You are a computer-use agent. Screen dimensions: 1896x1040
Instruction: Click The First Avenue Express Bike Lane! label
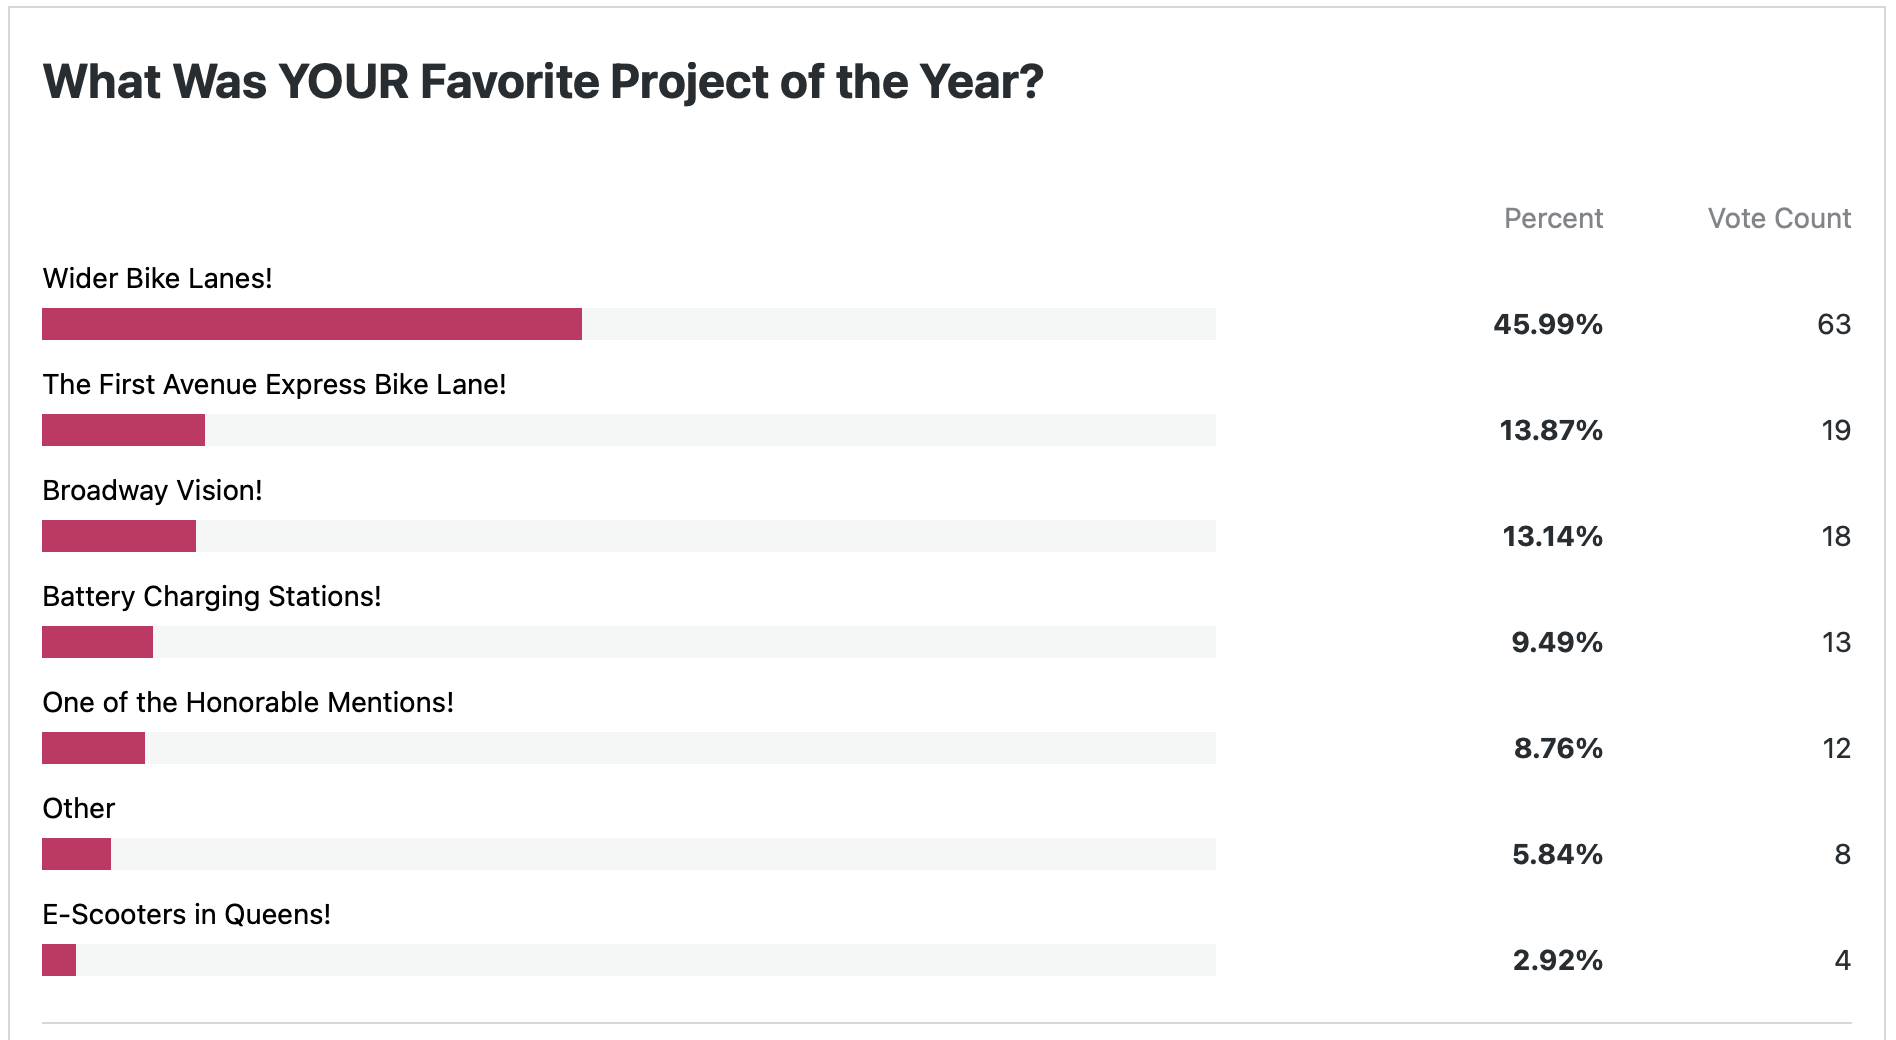[274, 384]
